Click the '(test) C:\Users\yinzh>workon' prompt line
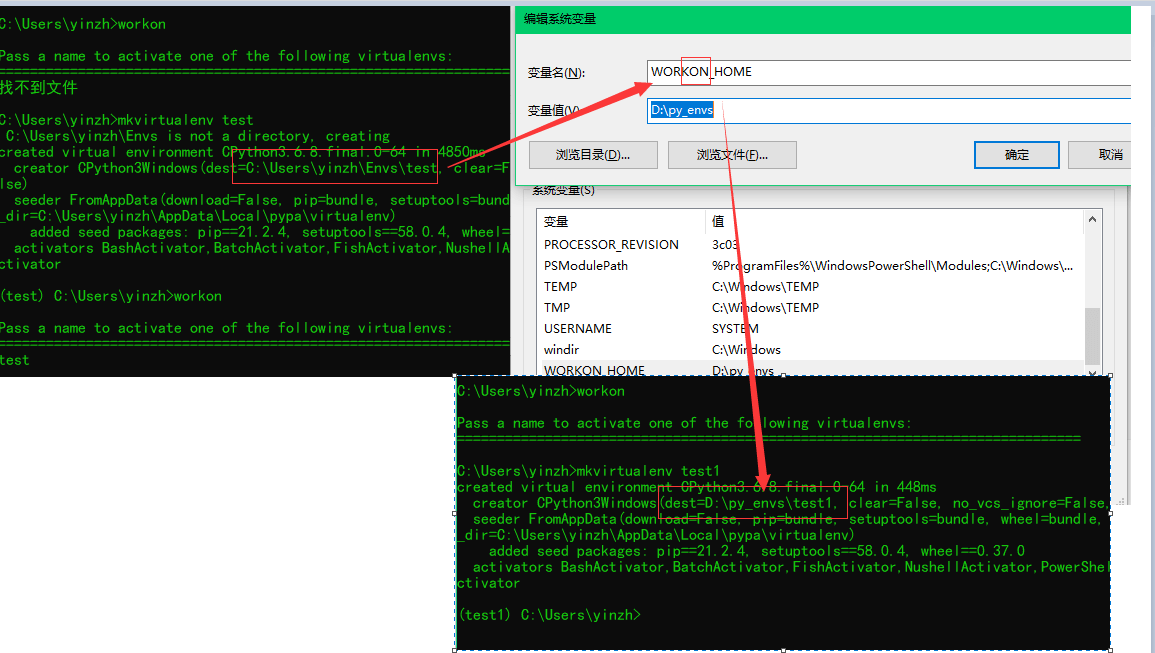 click(x=111, y=296)
